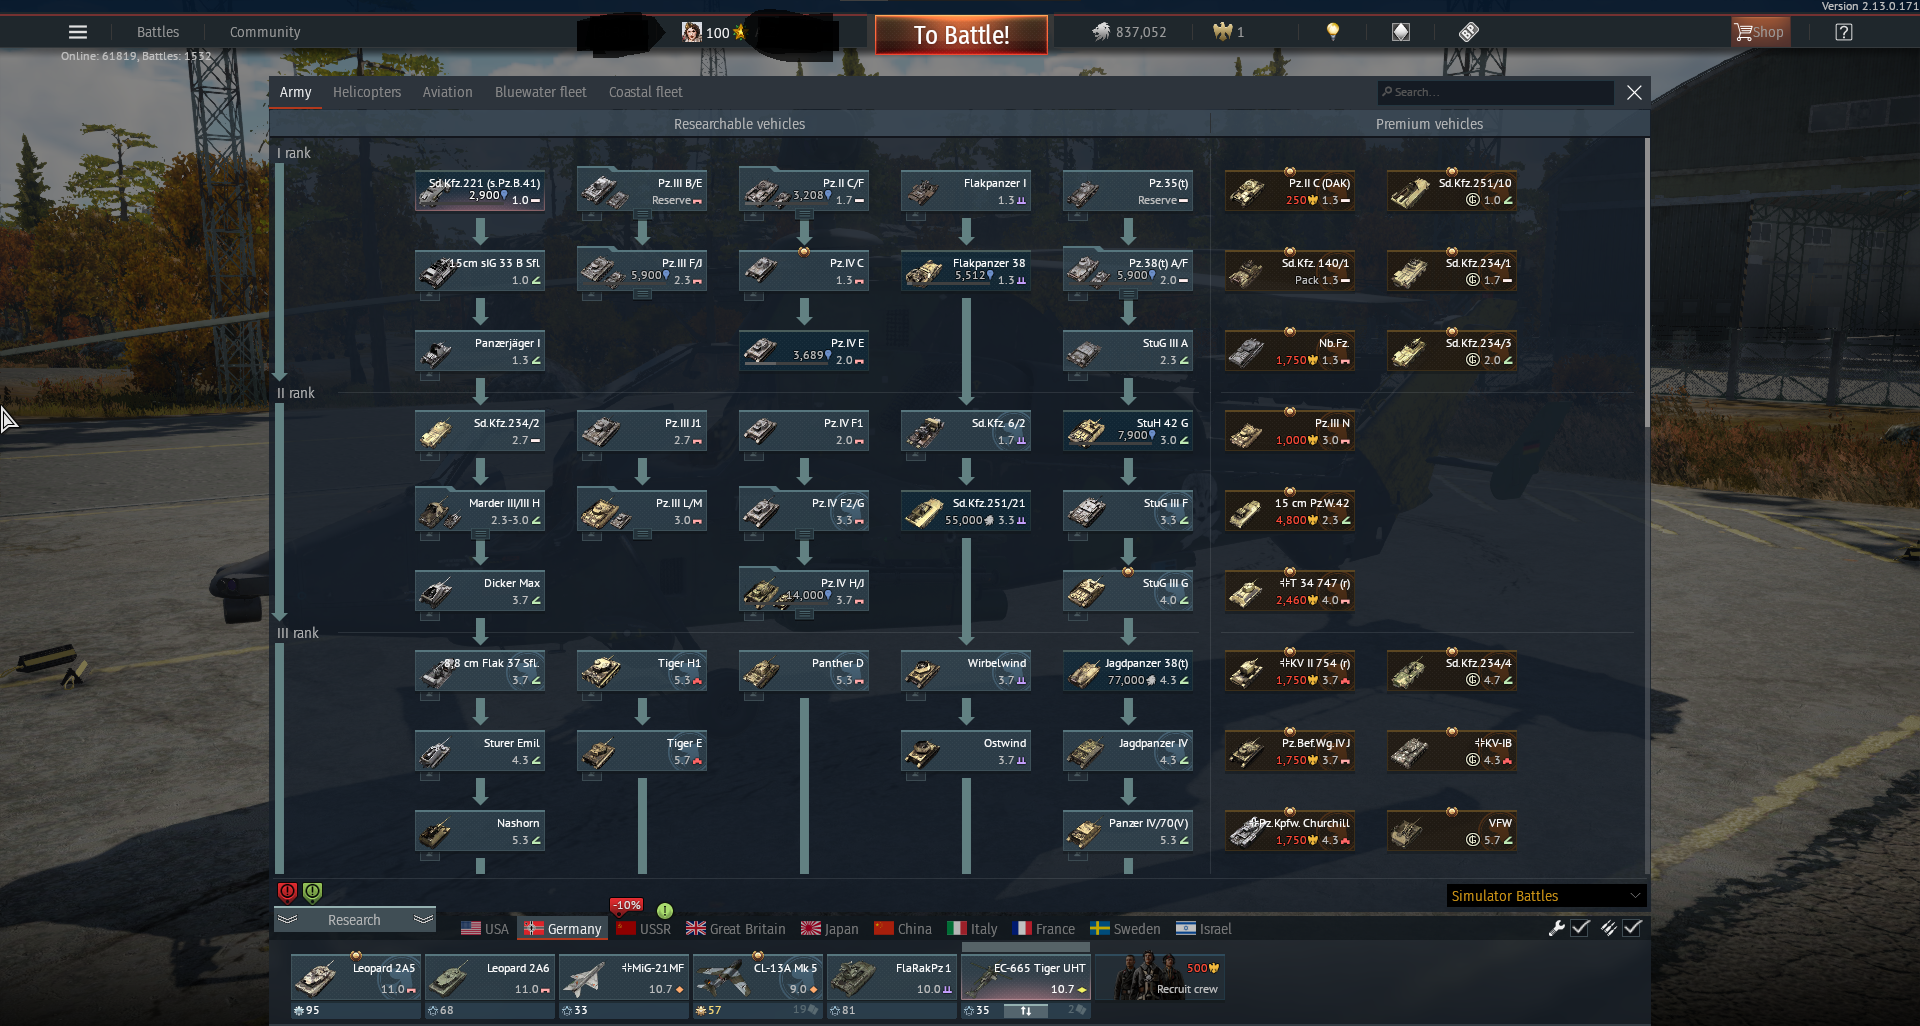Select the Tiger H1 tank icon
This screenshot has width=1920, height=1026.
(600, 671)
